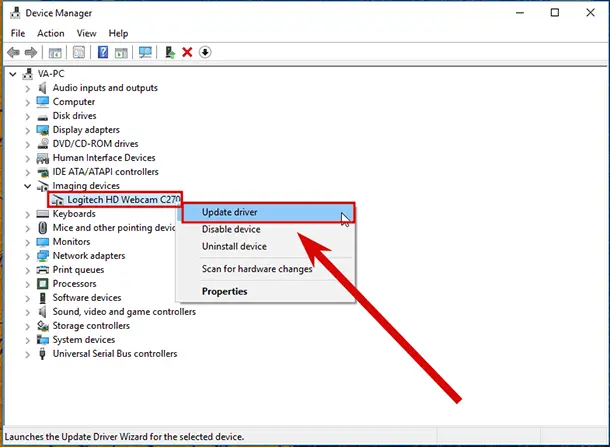The width and height of the screenshot is (610, 447).
Task: Click the Human Interface Devices icon
Action: tap(42, 158)
